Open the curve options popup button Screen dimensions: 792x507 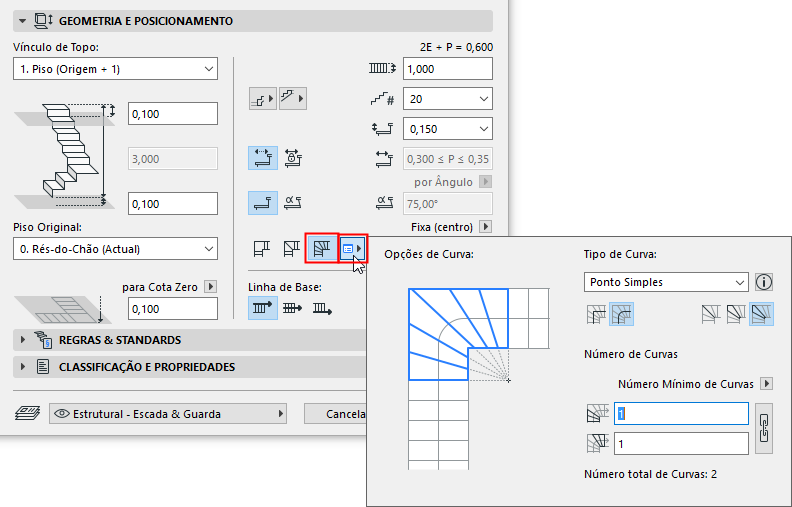point(352,247)
